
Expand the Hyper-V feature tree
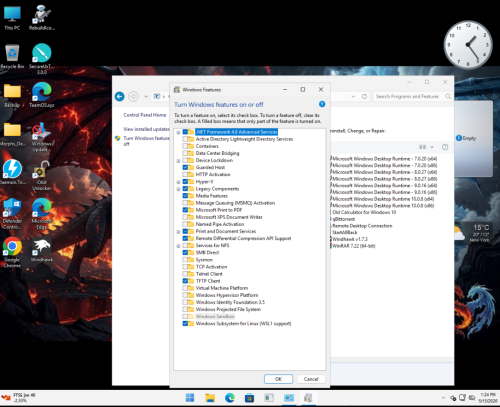(x=178, y=182)
